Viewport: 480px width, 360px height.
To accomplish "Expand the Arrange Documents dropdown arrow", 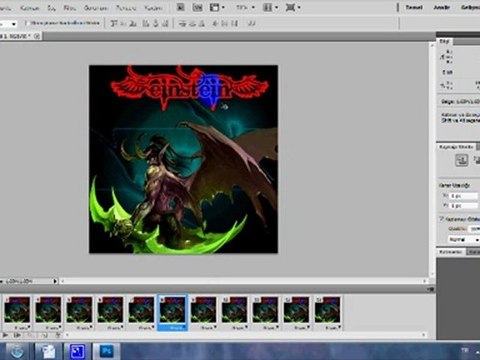I will click(277, 7).
